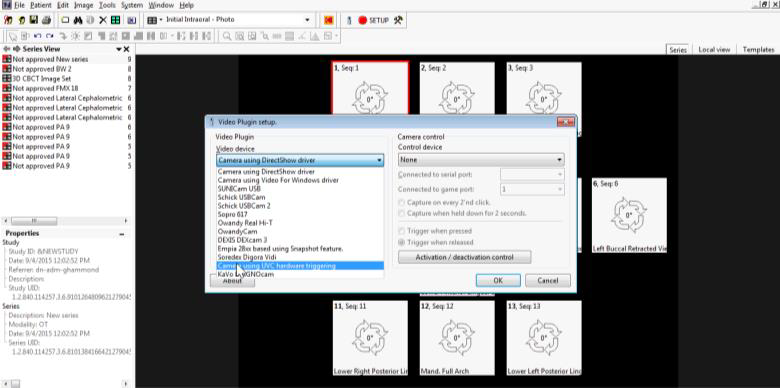Click the grey round icon after binoculars
Viewport: 780px width, 388px height.
91,20
